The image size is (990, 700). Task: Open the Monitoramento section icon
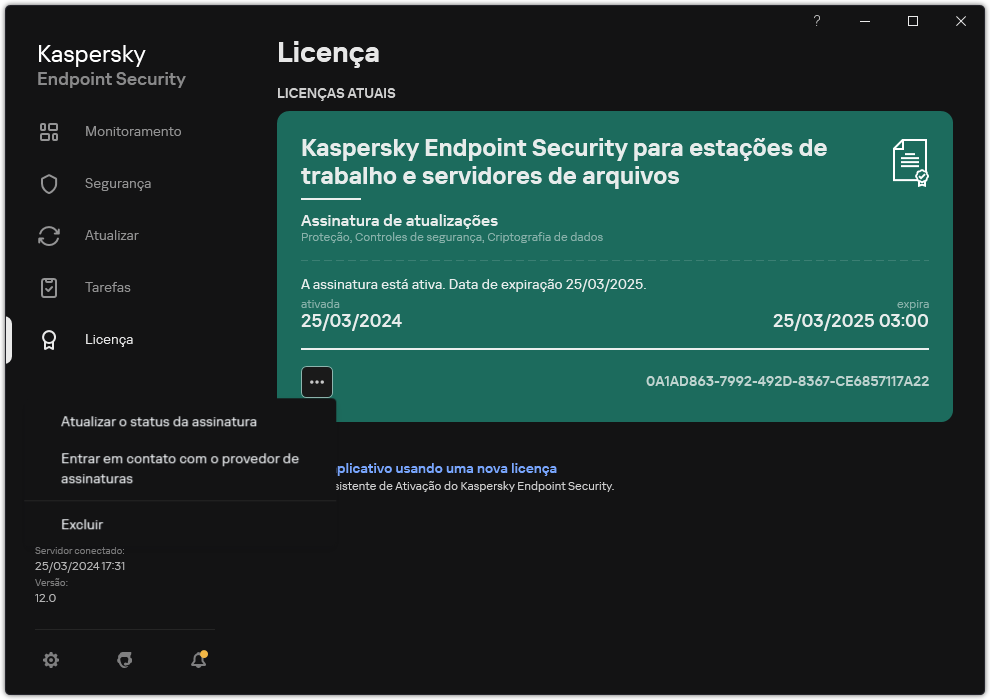(49, 131)
